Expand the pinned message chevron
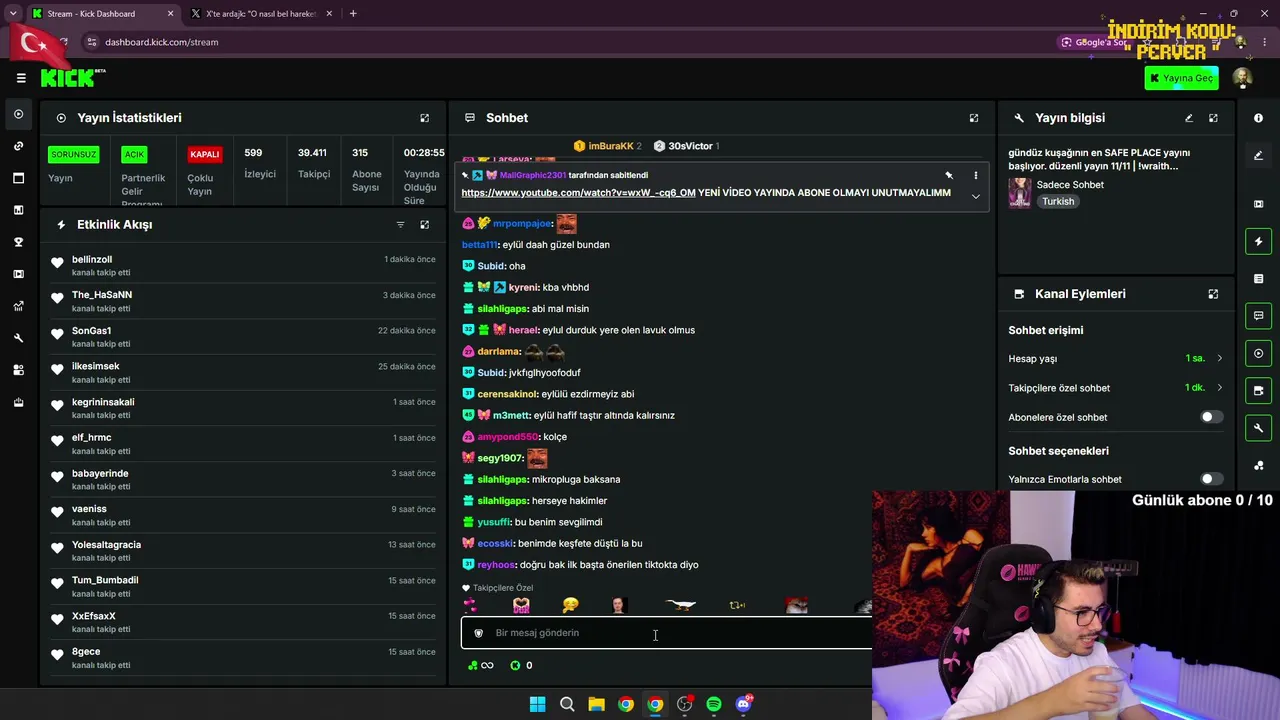 [x=975, y=196]
